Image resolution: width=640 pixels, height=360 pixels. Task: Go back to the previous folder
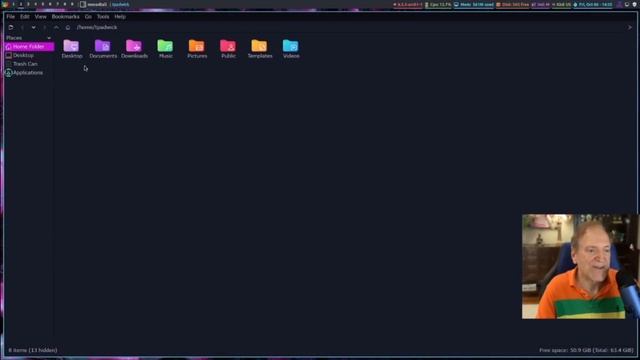coord(22,27)
